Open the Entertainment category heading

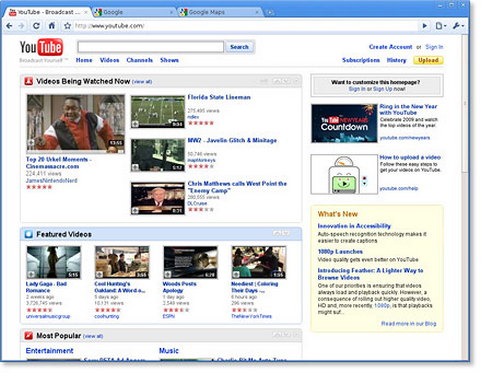[49, 351]
